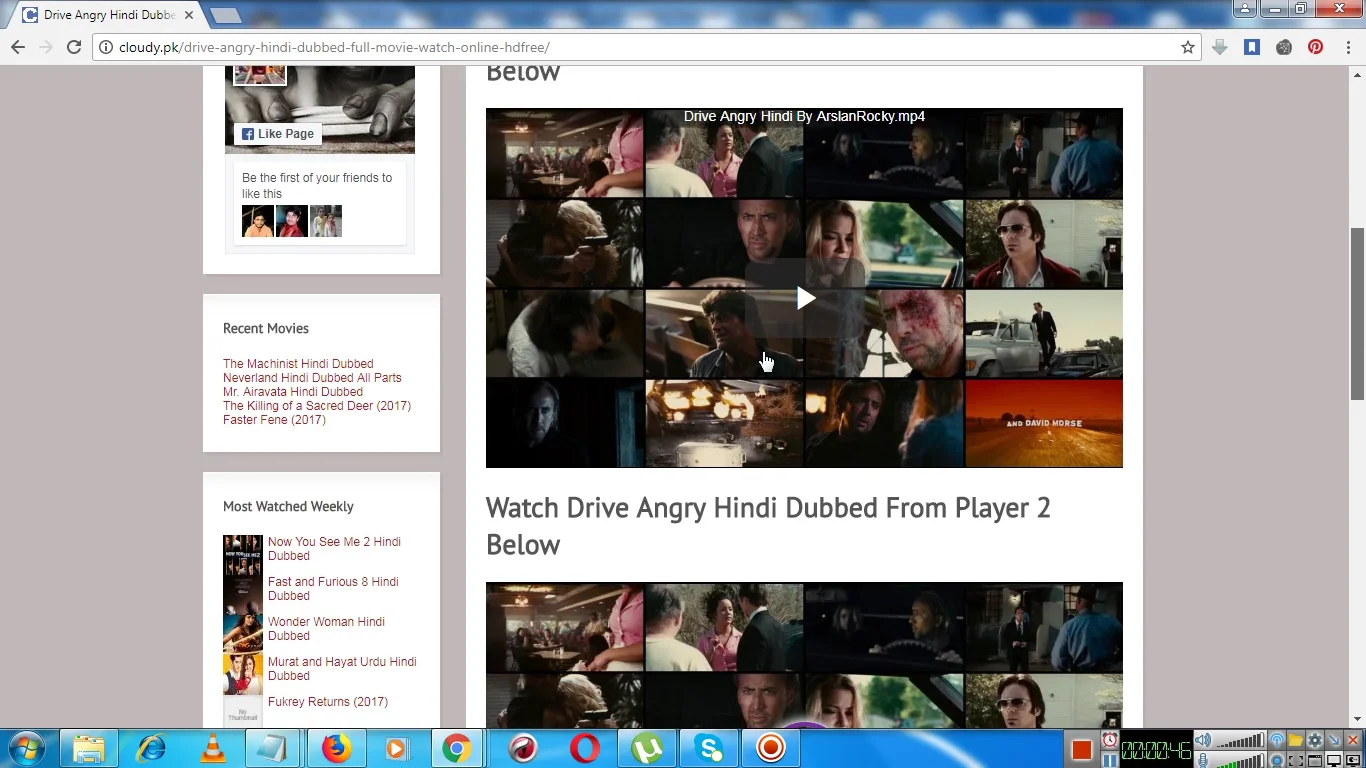This screenshot has height=768, width=1366.
Task: Open a new browser tab
Action: [x=226, y=16]
